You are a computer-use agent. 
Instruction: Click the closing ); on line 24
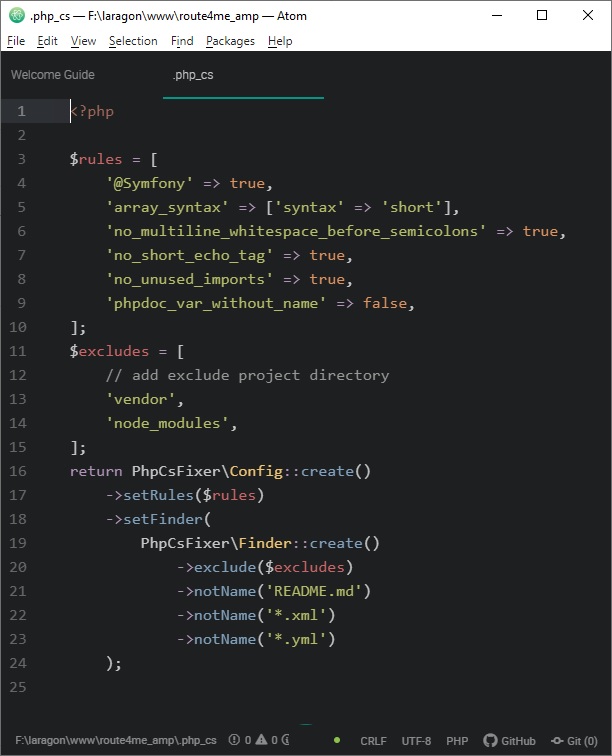click(x=114, y=663)
